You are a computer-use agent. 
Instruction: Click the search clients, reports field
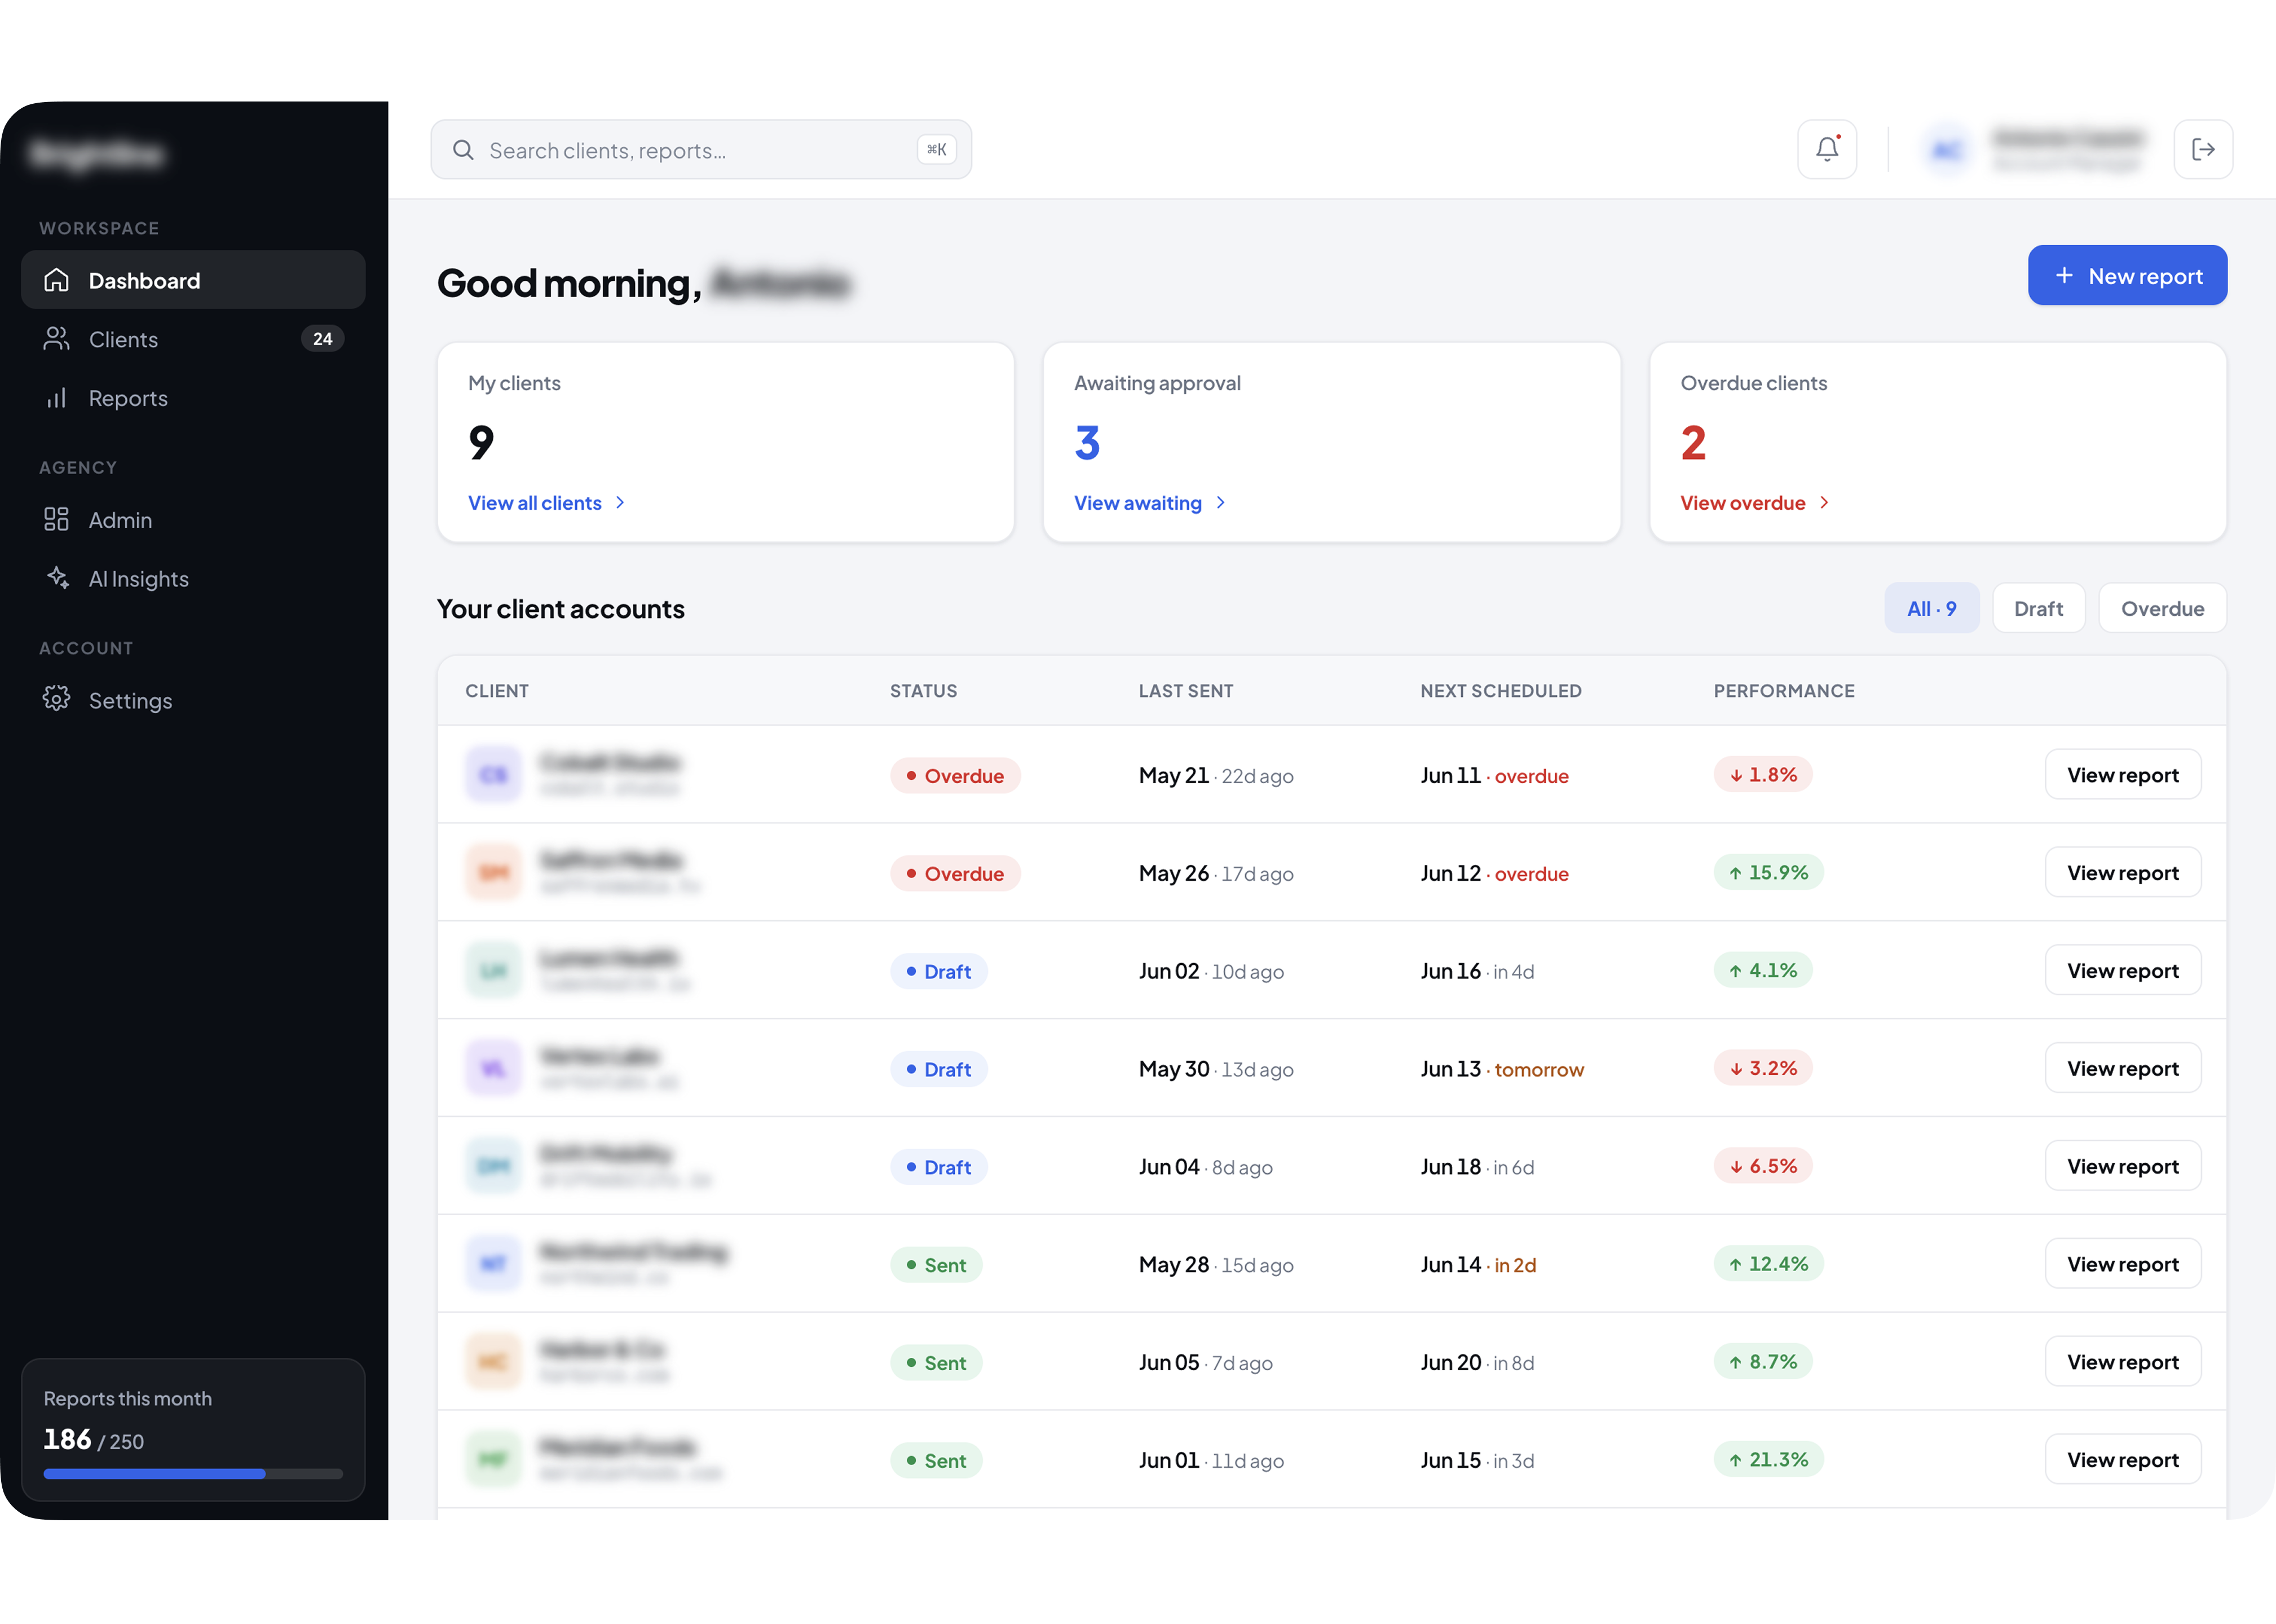701,150
